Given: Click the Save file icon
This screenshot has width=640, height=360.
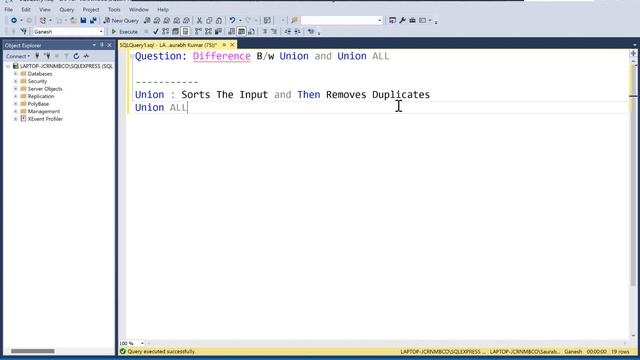Looking at the screenshot, I should point(83,20).
